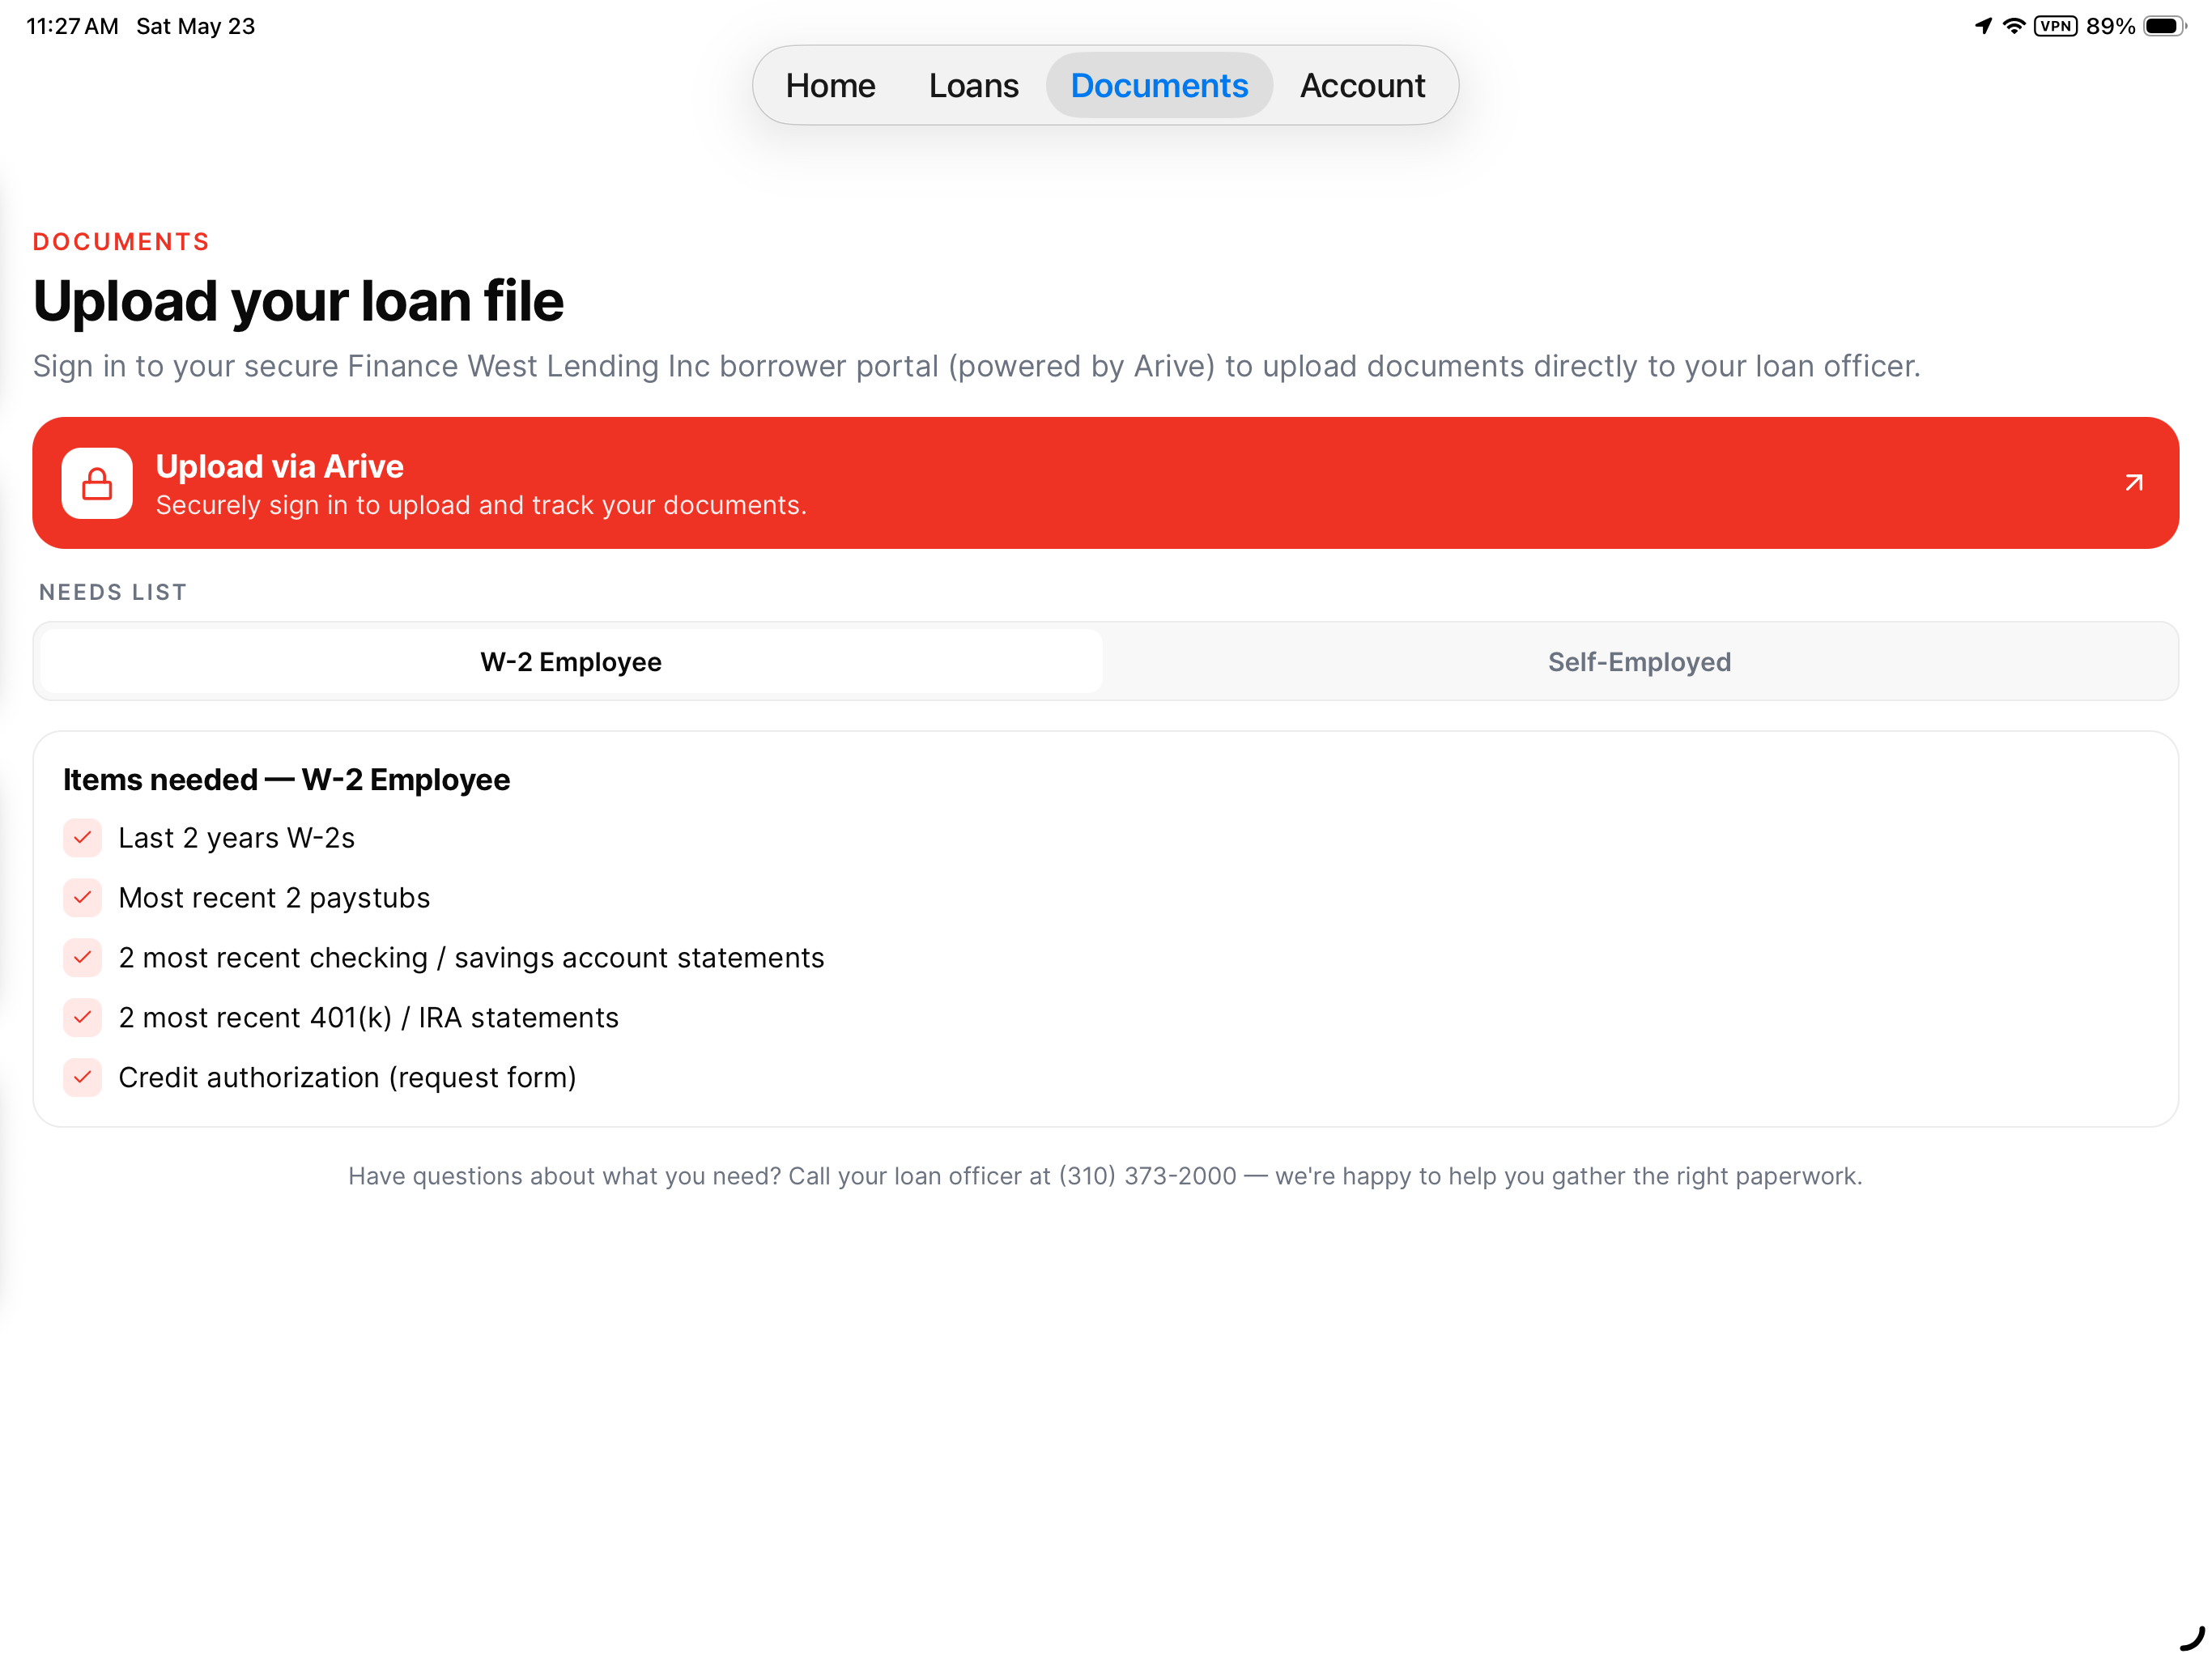Click the 'Upload your loan file' heading

(298, 301)
